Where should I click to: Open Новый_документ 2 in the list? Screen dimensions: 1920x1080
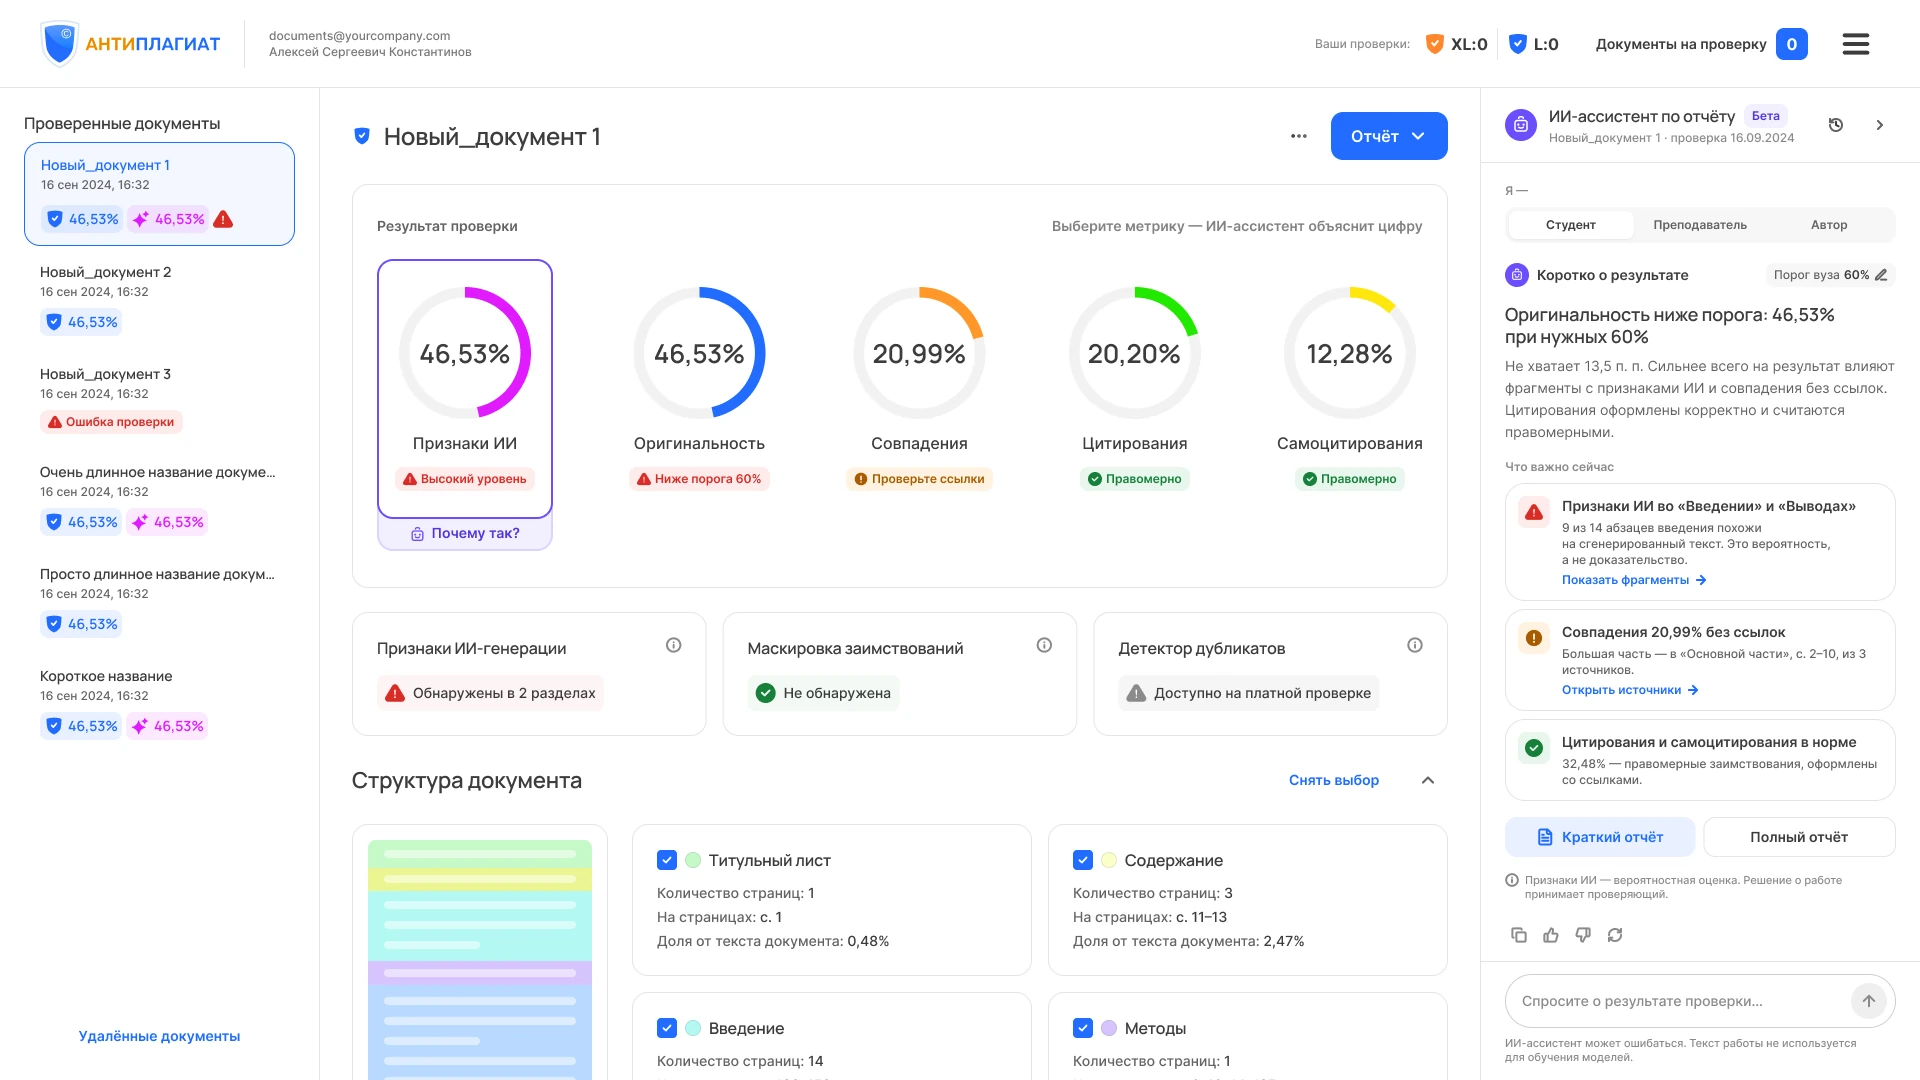tap(159, 298)
